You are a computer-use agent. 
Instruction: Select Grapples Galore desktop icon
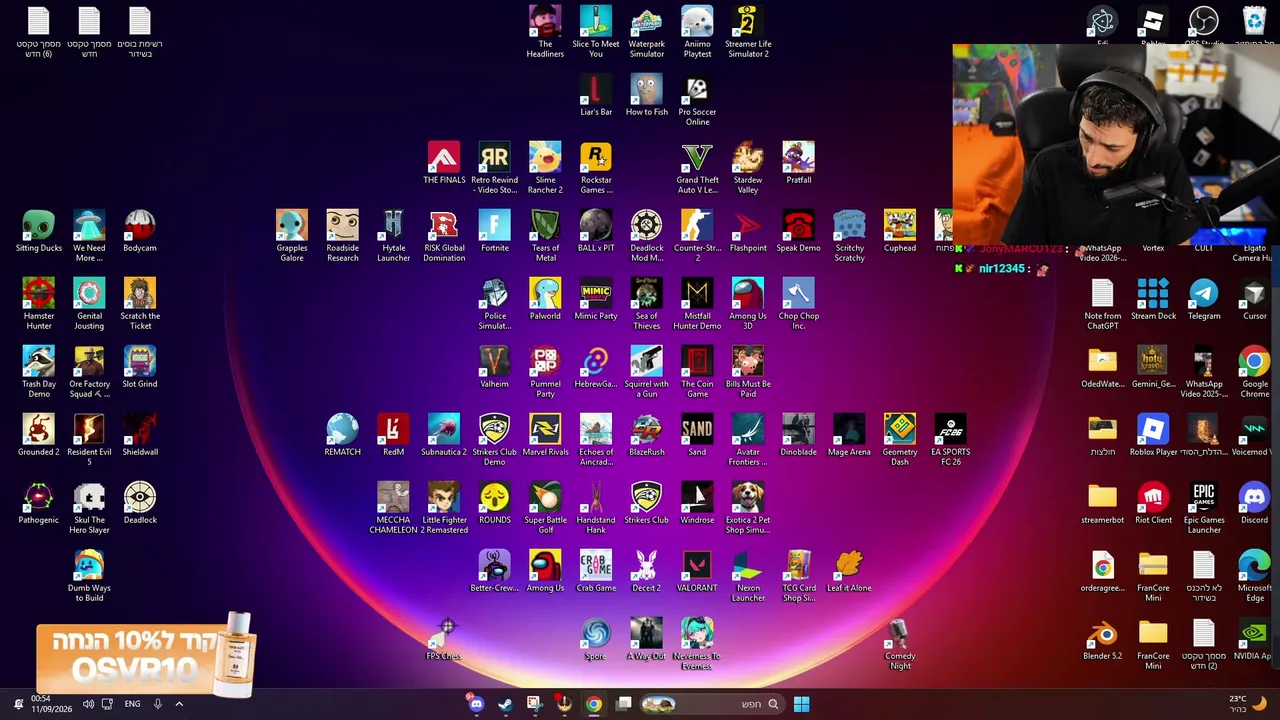coord(292,236)
